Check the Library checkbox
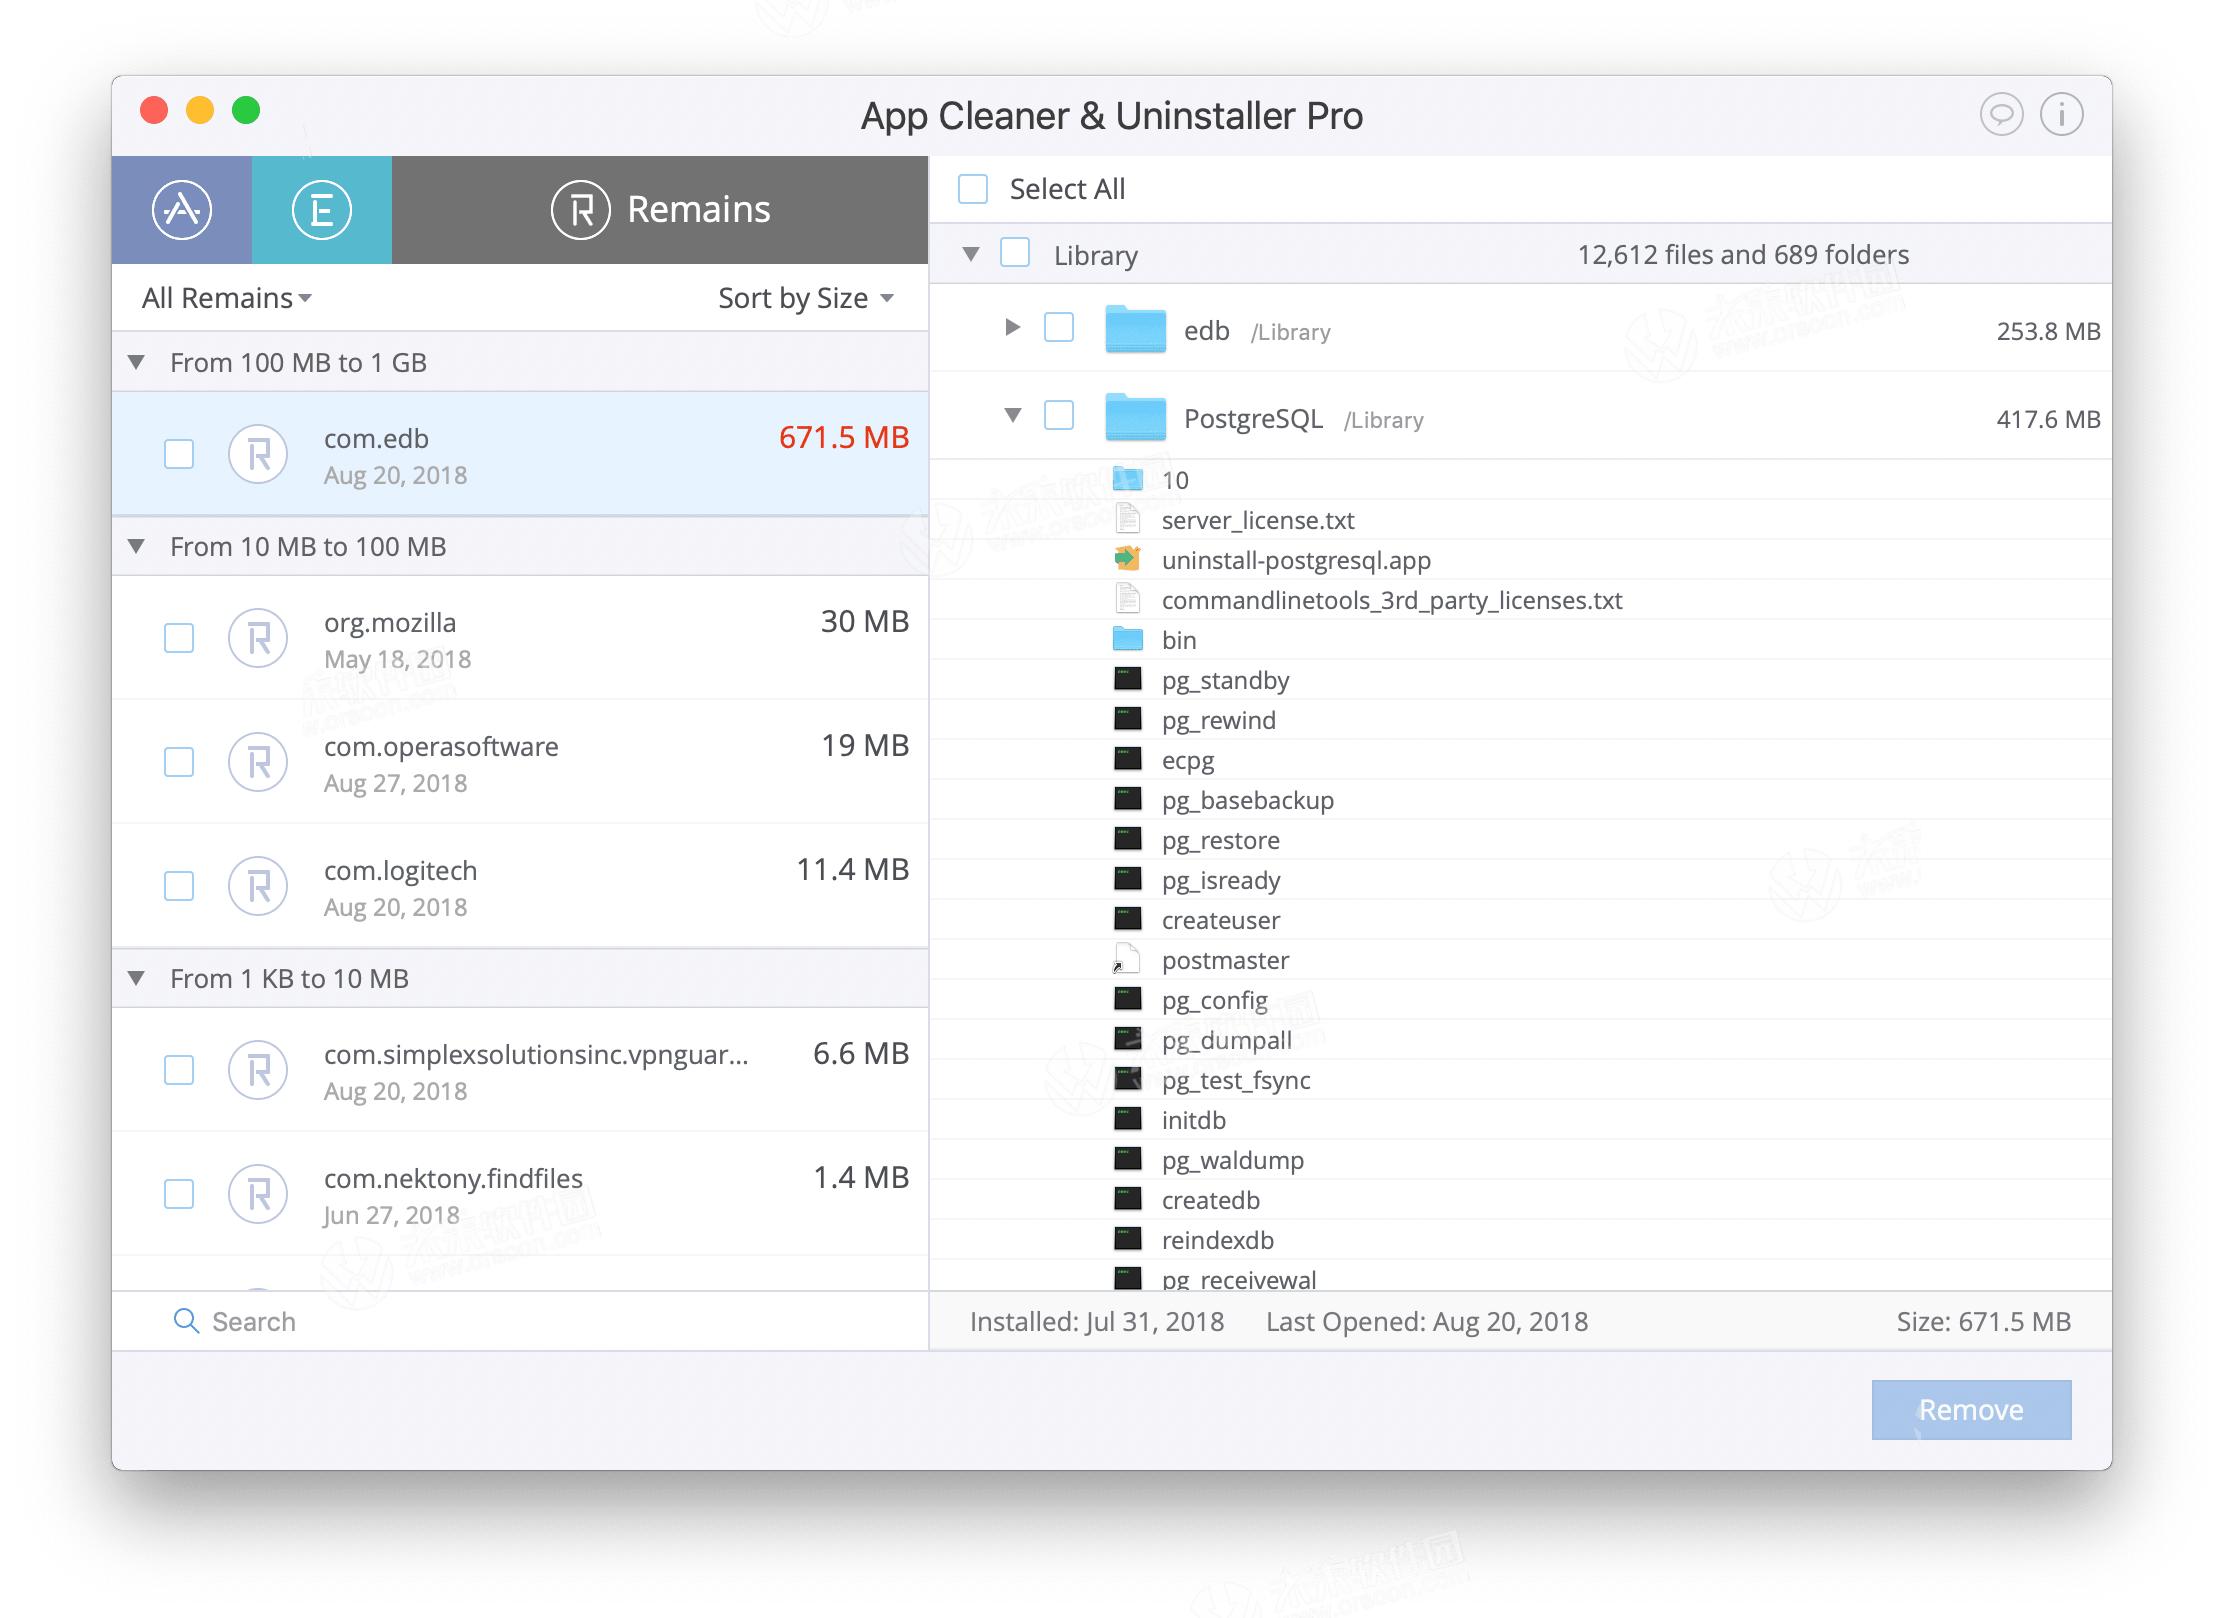Viewport: 2224px width, 1618px height. click(x=1015, y=254)
